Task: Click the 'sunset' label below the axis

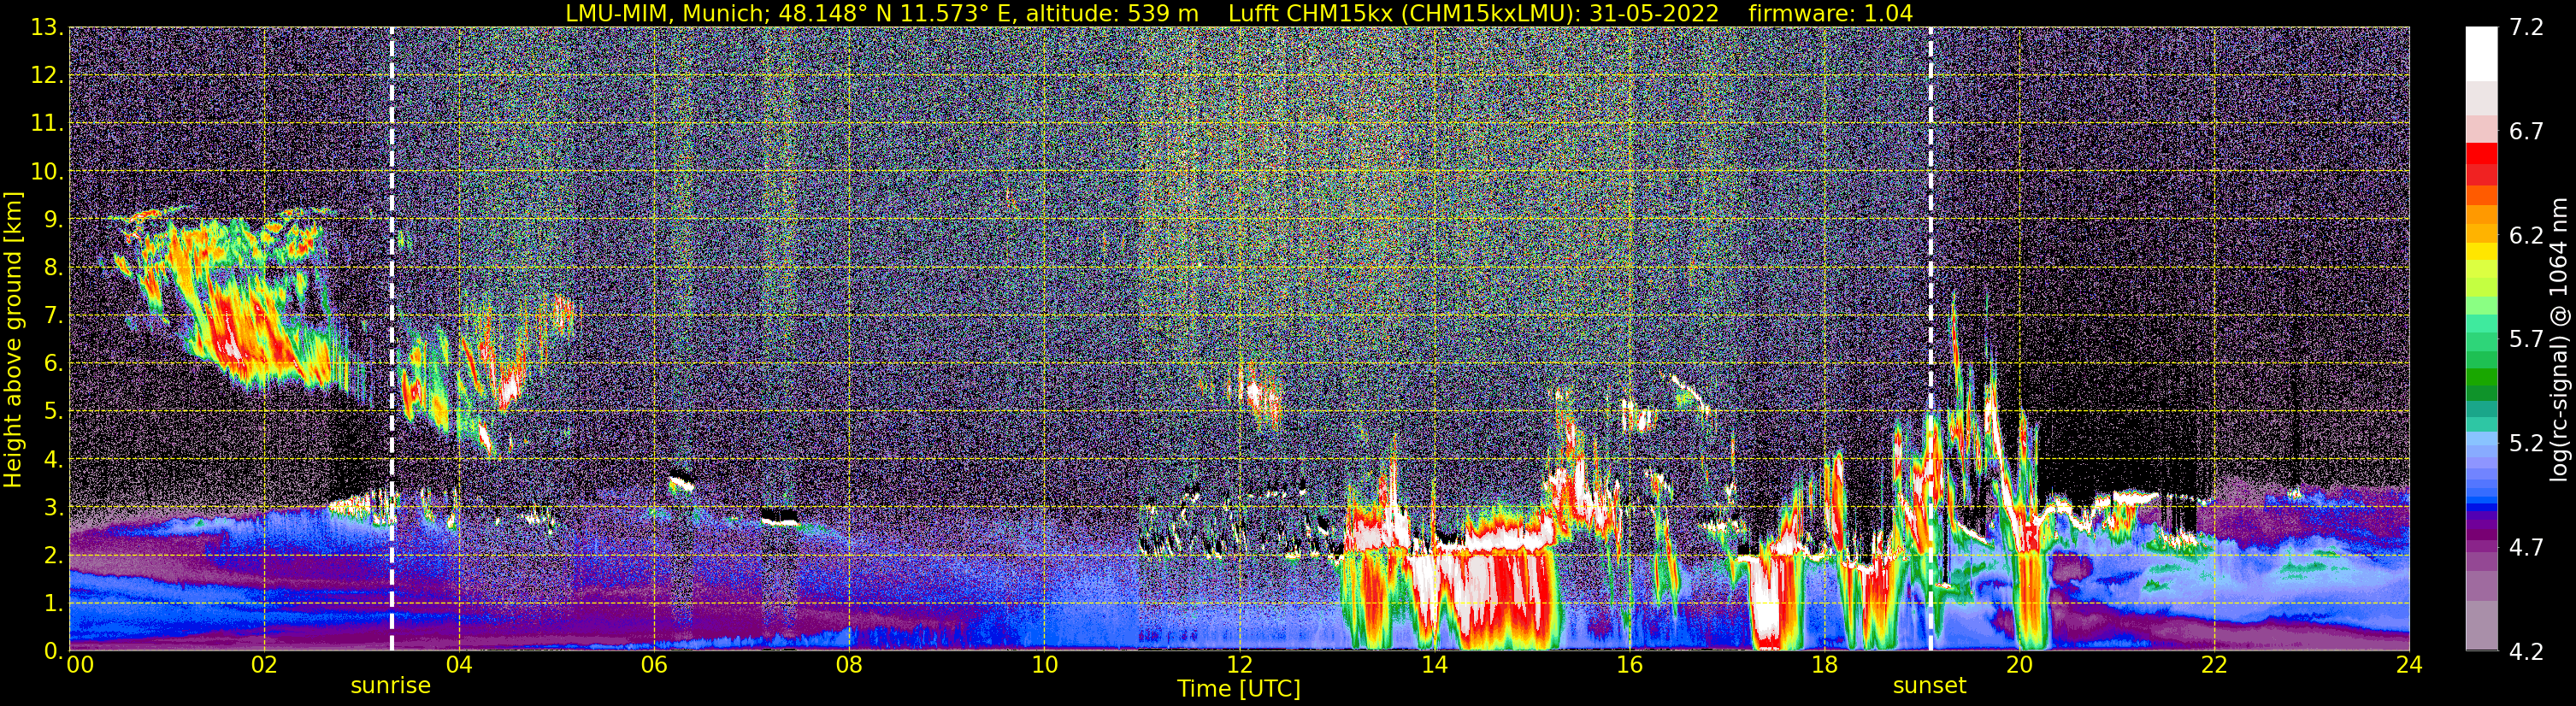Action: tap(1929, 686)
